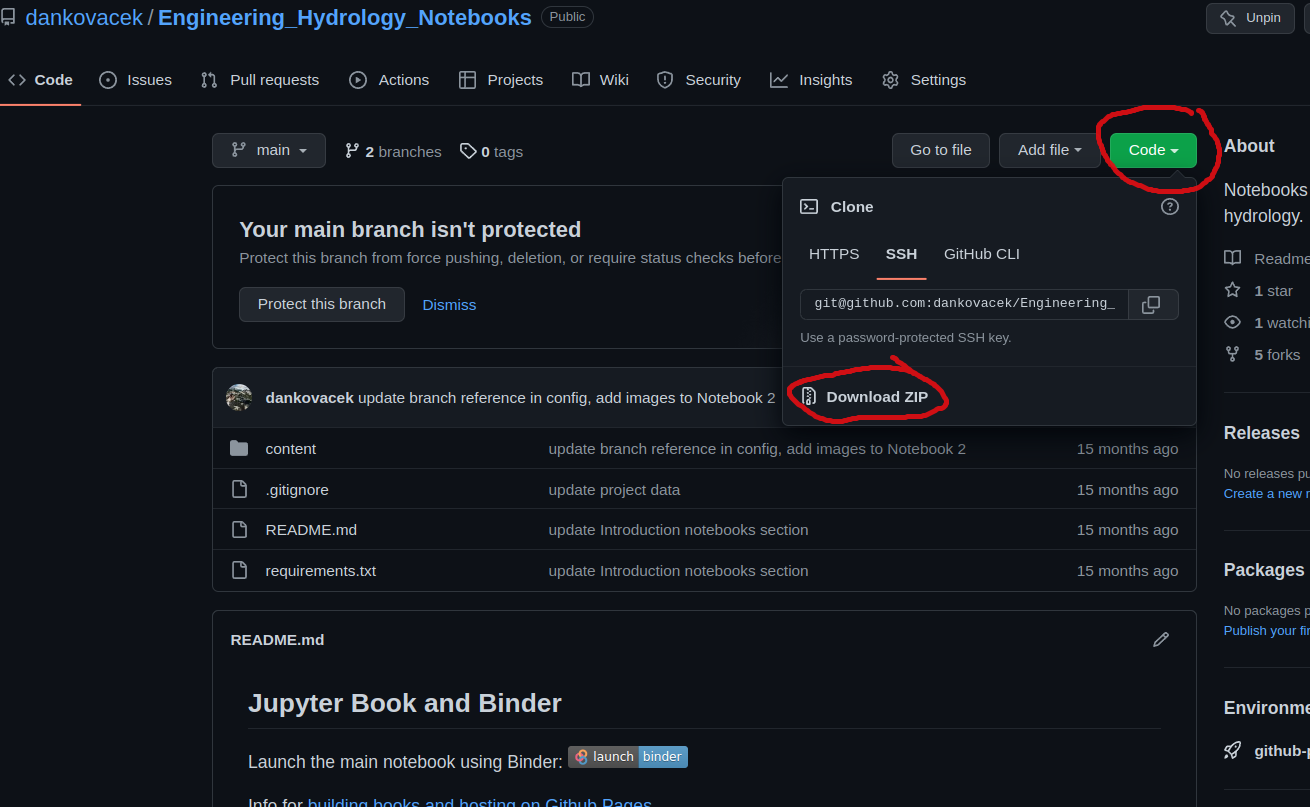The height and width of the screenshot is (807, 1310).
Task: Open the Add file dropdown
Action: pyautogui.click(x=1050, y=150)
